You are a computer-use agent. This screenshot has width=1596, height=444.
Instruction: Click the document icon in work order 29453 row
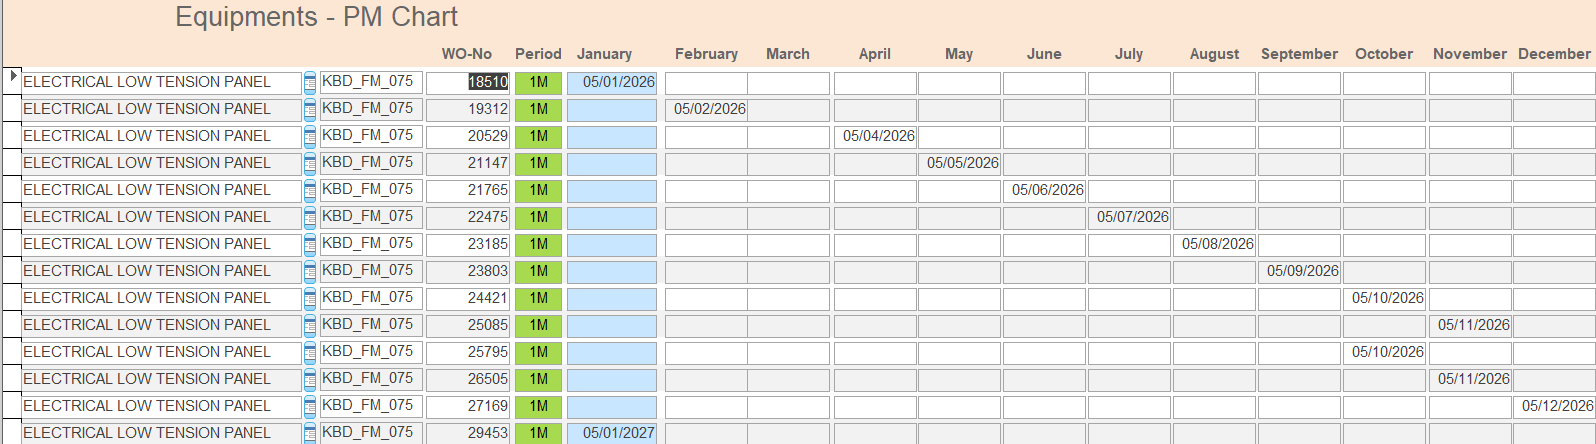tap(310, 433)
